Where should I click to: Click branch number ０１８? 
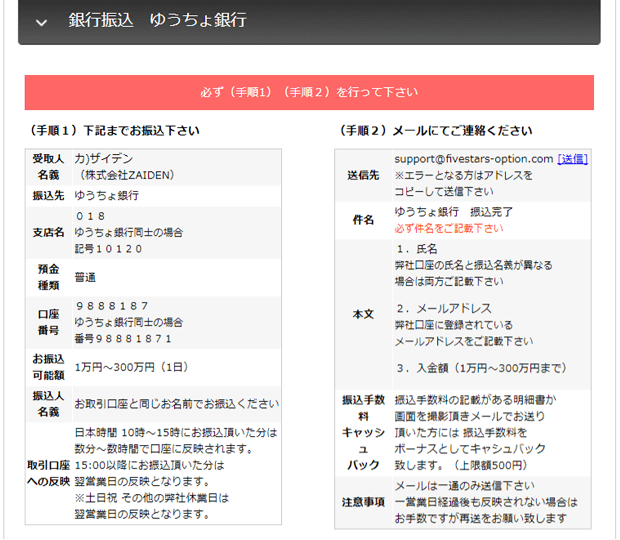pos(90,216)
